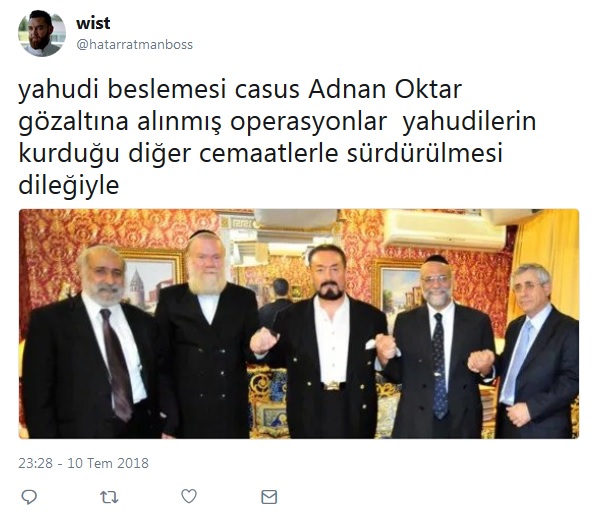Click the air conditioner in the photo
The width and height of the screenshot is (605, 523).
click(x=445, y=230)
